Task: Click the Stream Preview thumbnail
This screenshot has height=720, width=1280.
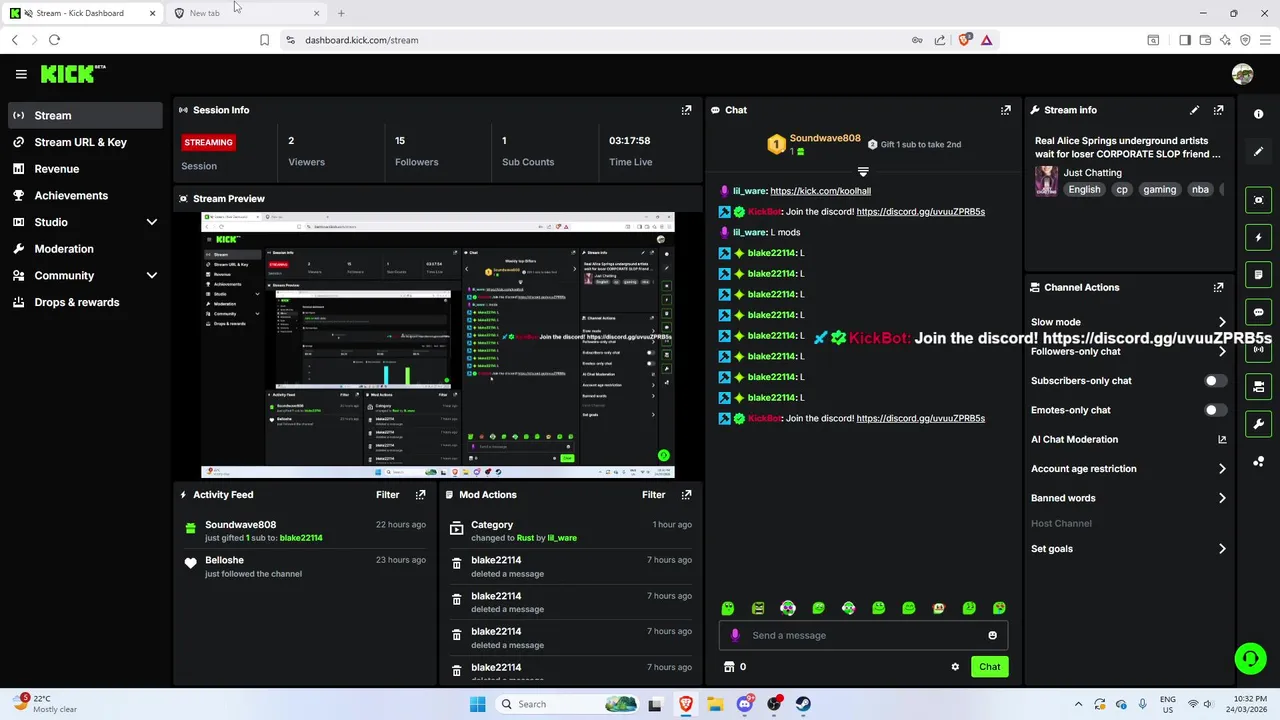Action: pos(438,345)
